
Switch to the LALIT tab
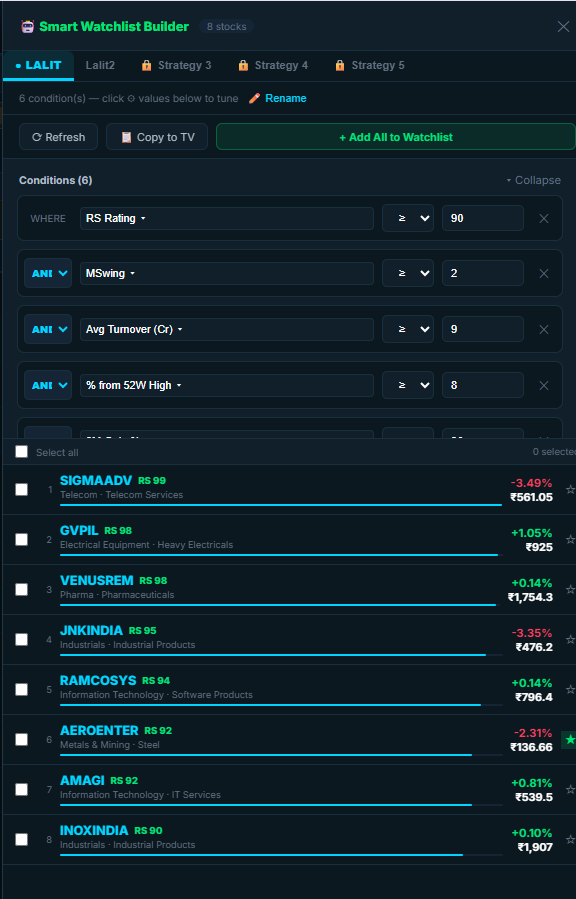coord(38,65)
